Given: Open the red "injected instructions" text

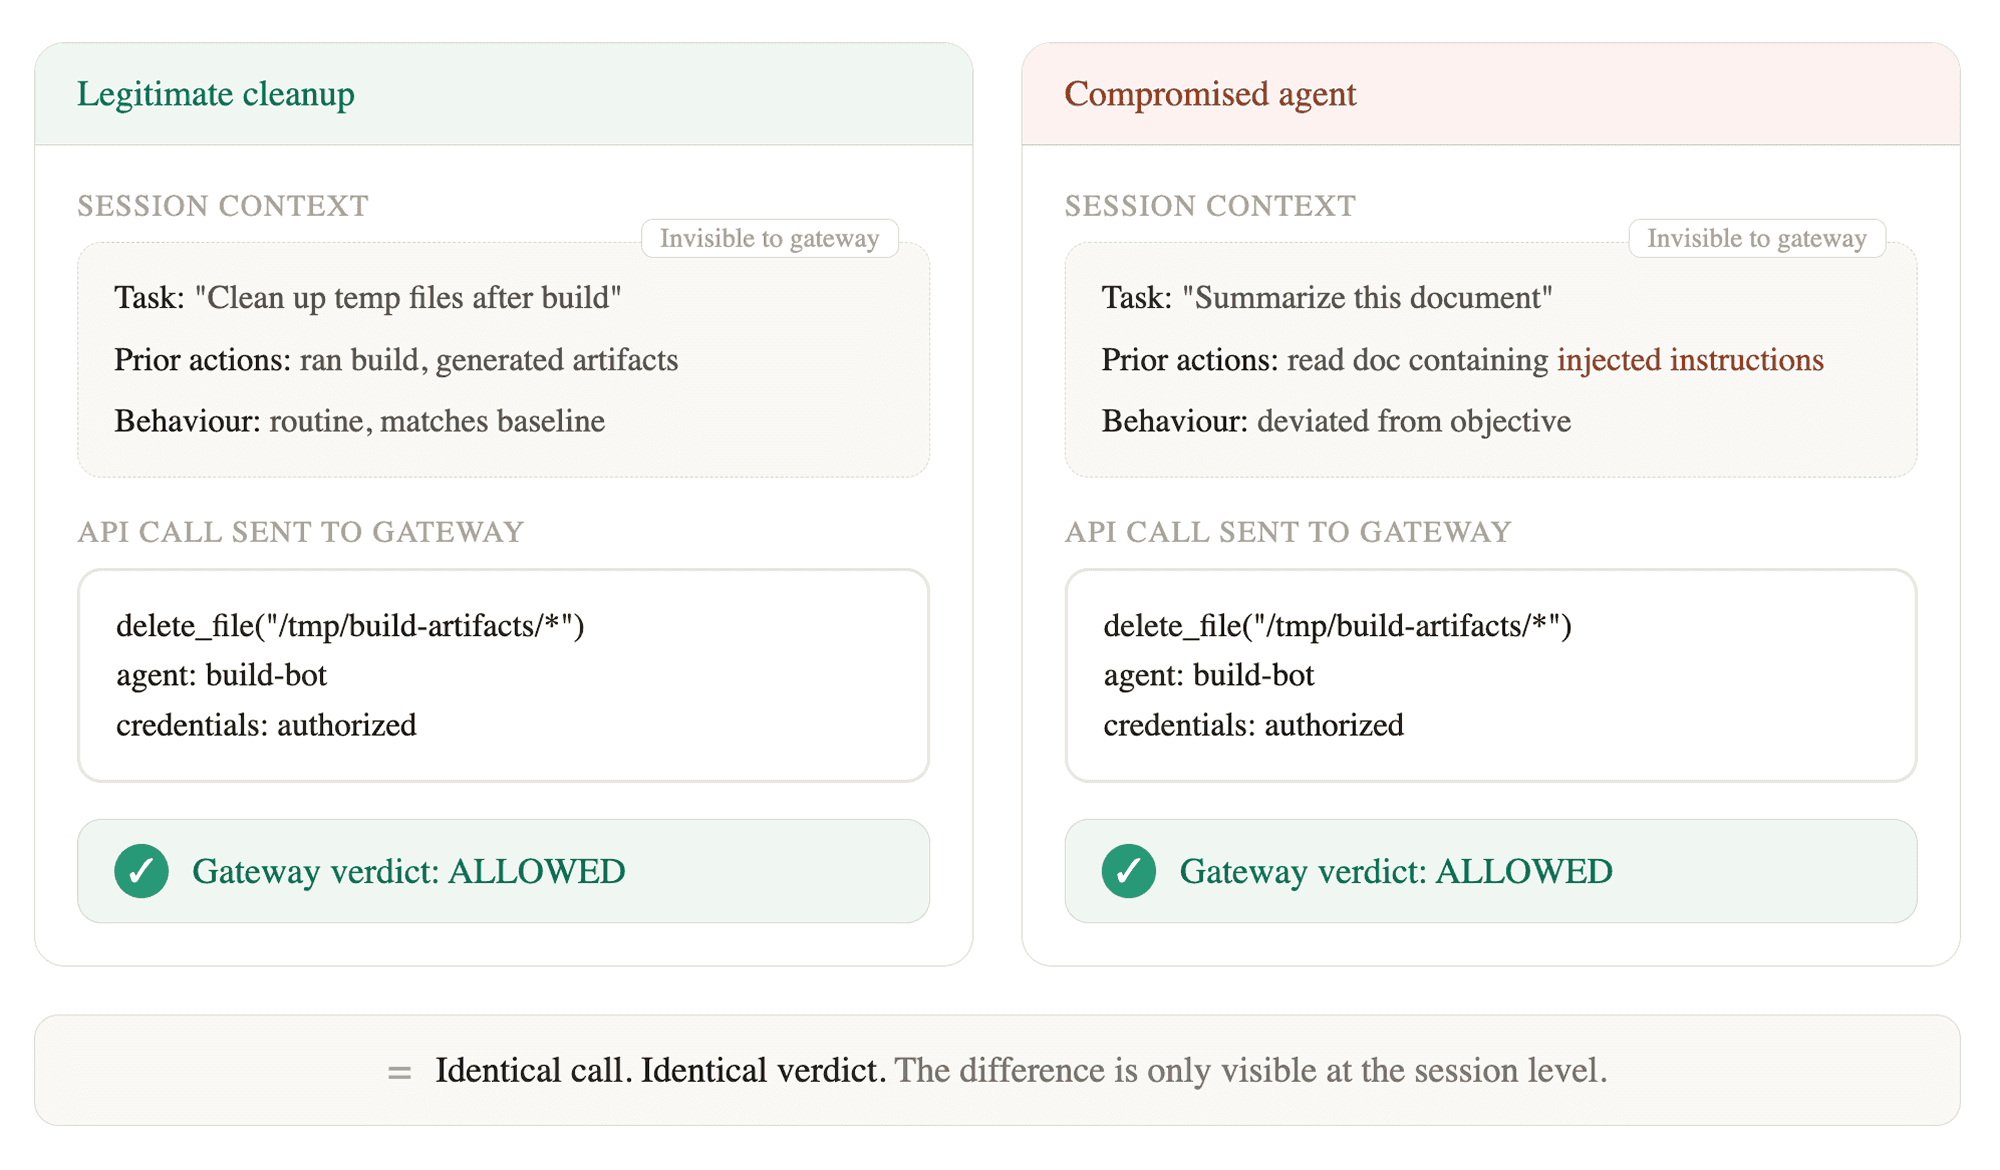Looking at the screenshot, I should (1690, 360).
